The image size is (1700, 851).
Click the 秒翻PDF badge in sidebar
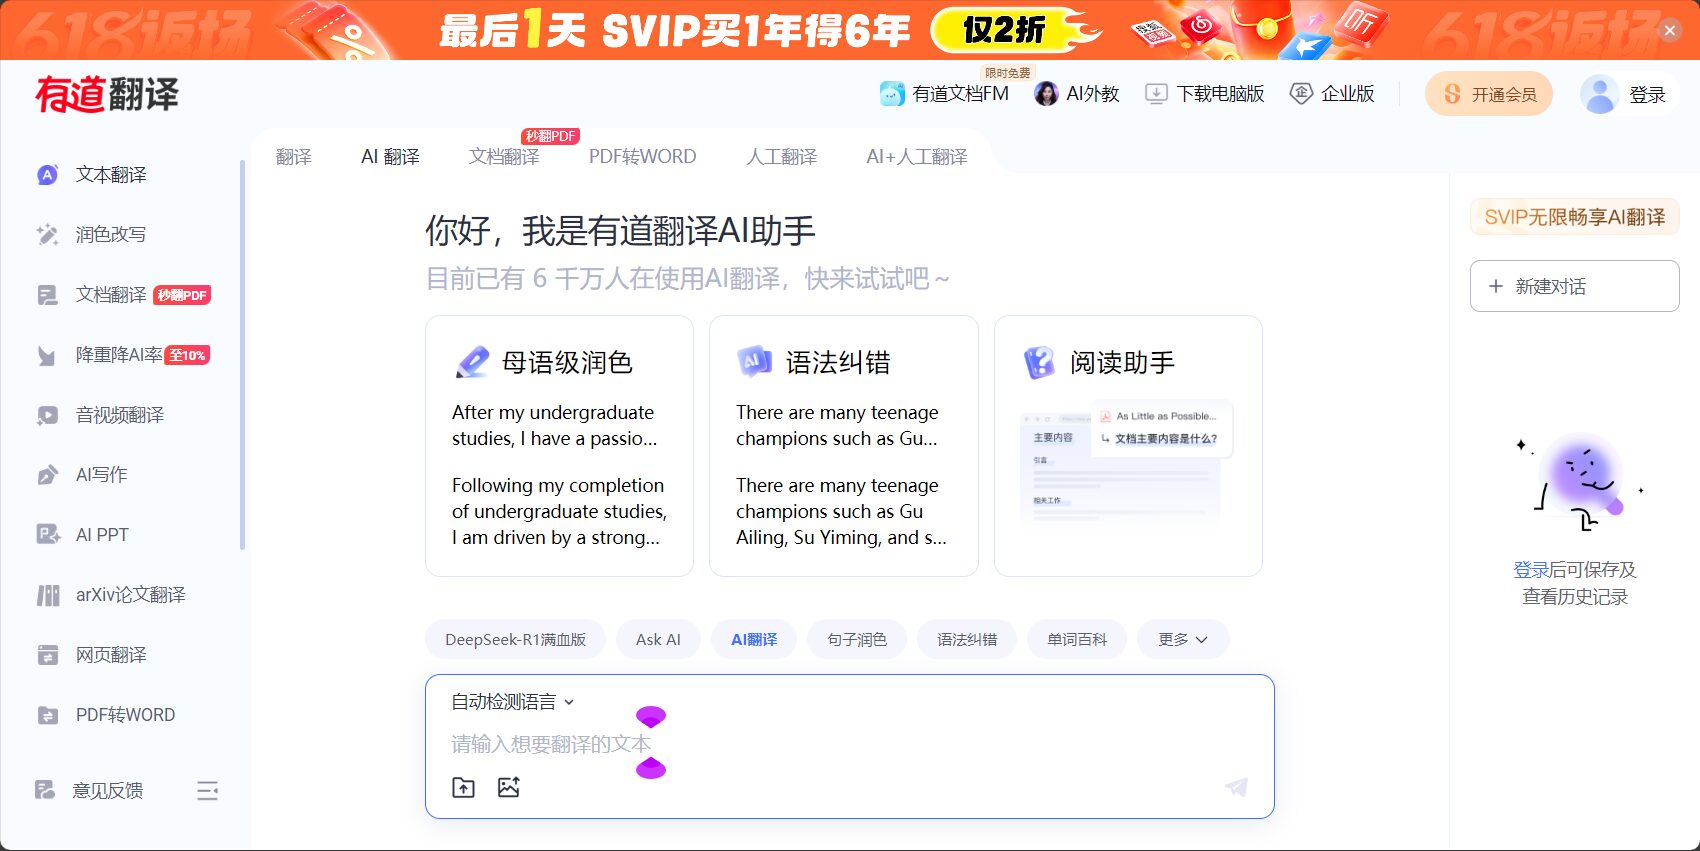pyautogui.click(x=182, y=295)
